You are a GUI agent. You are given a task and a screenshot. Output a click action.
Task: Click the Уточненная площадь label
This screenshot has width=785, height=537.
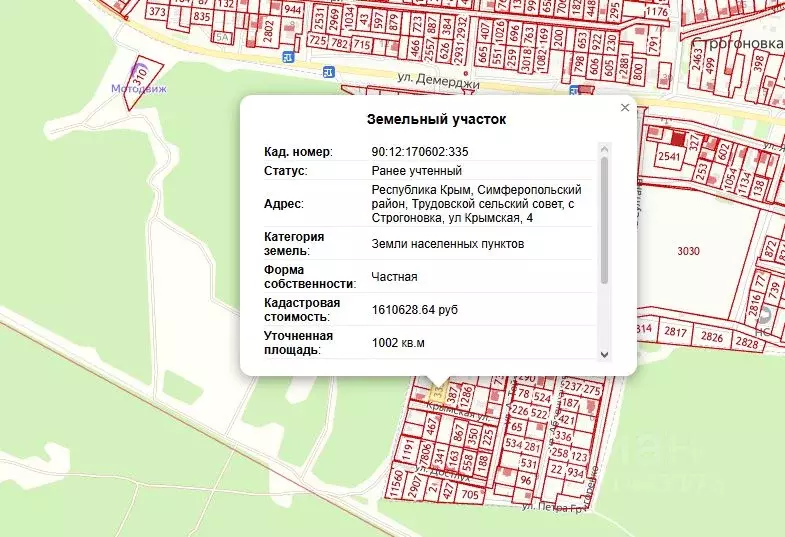click(x=298, y=343)
